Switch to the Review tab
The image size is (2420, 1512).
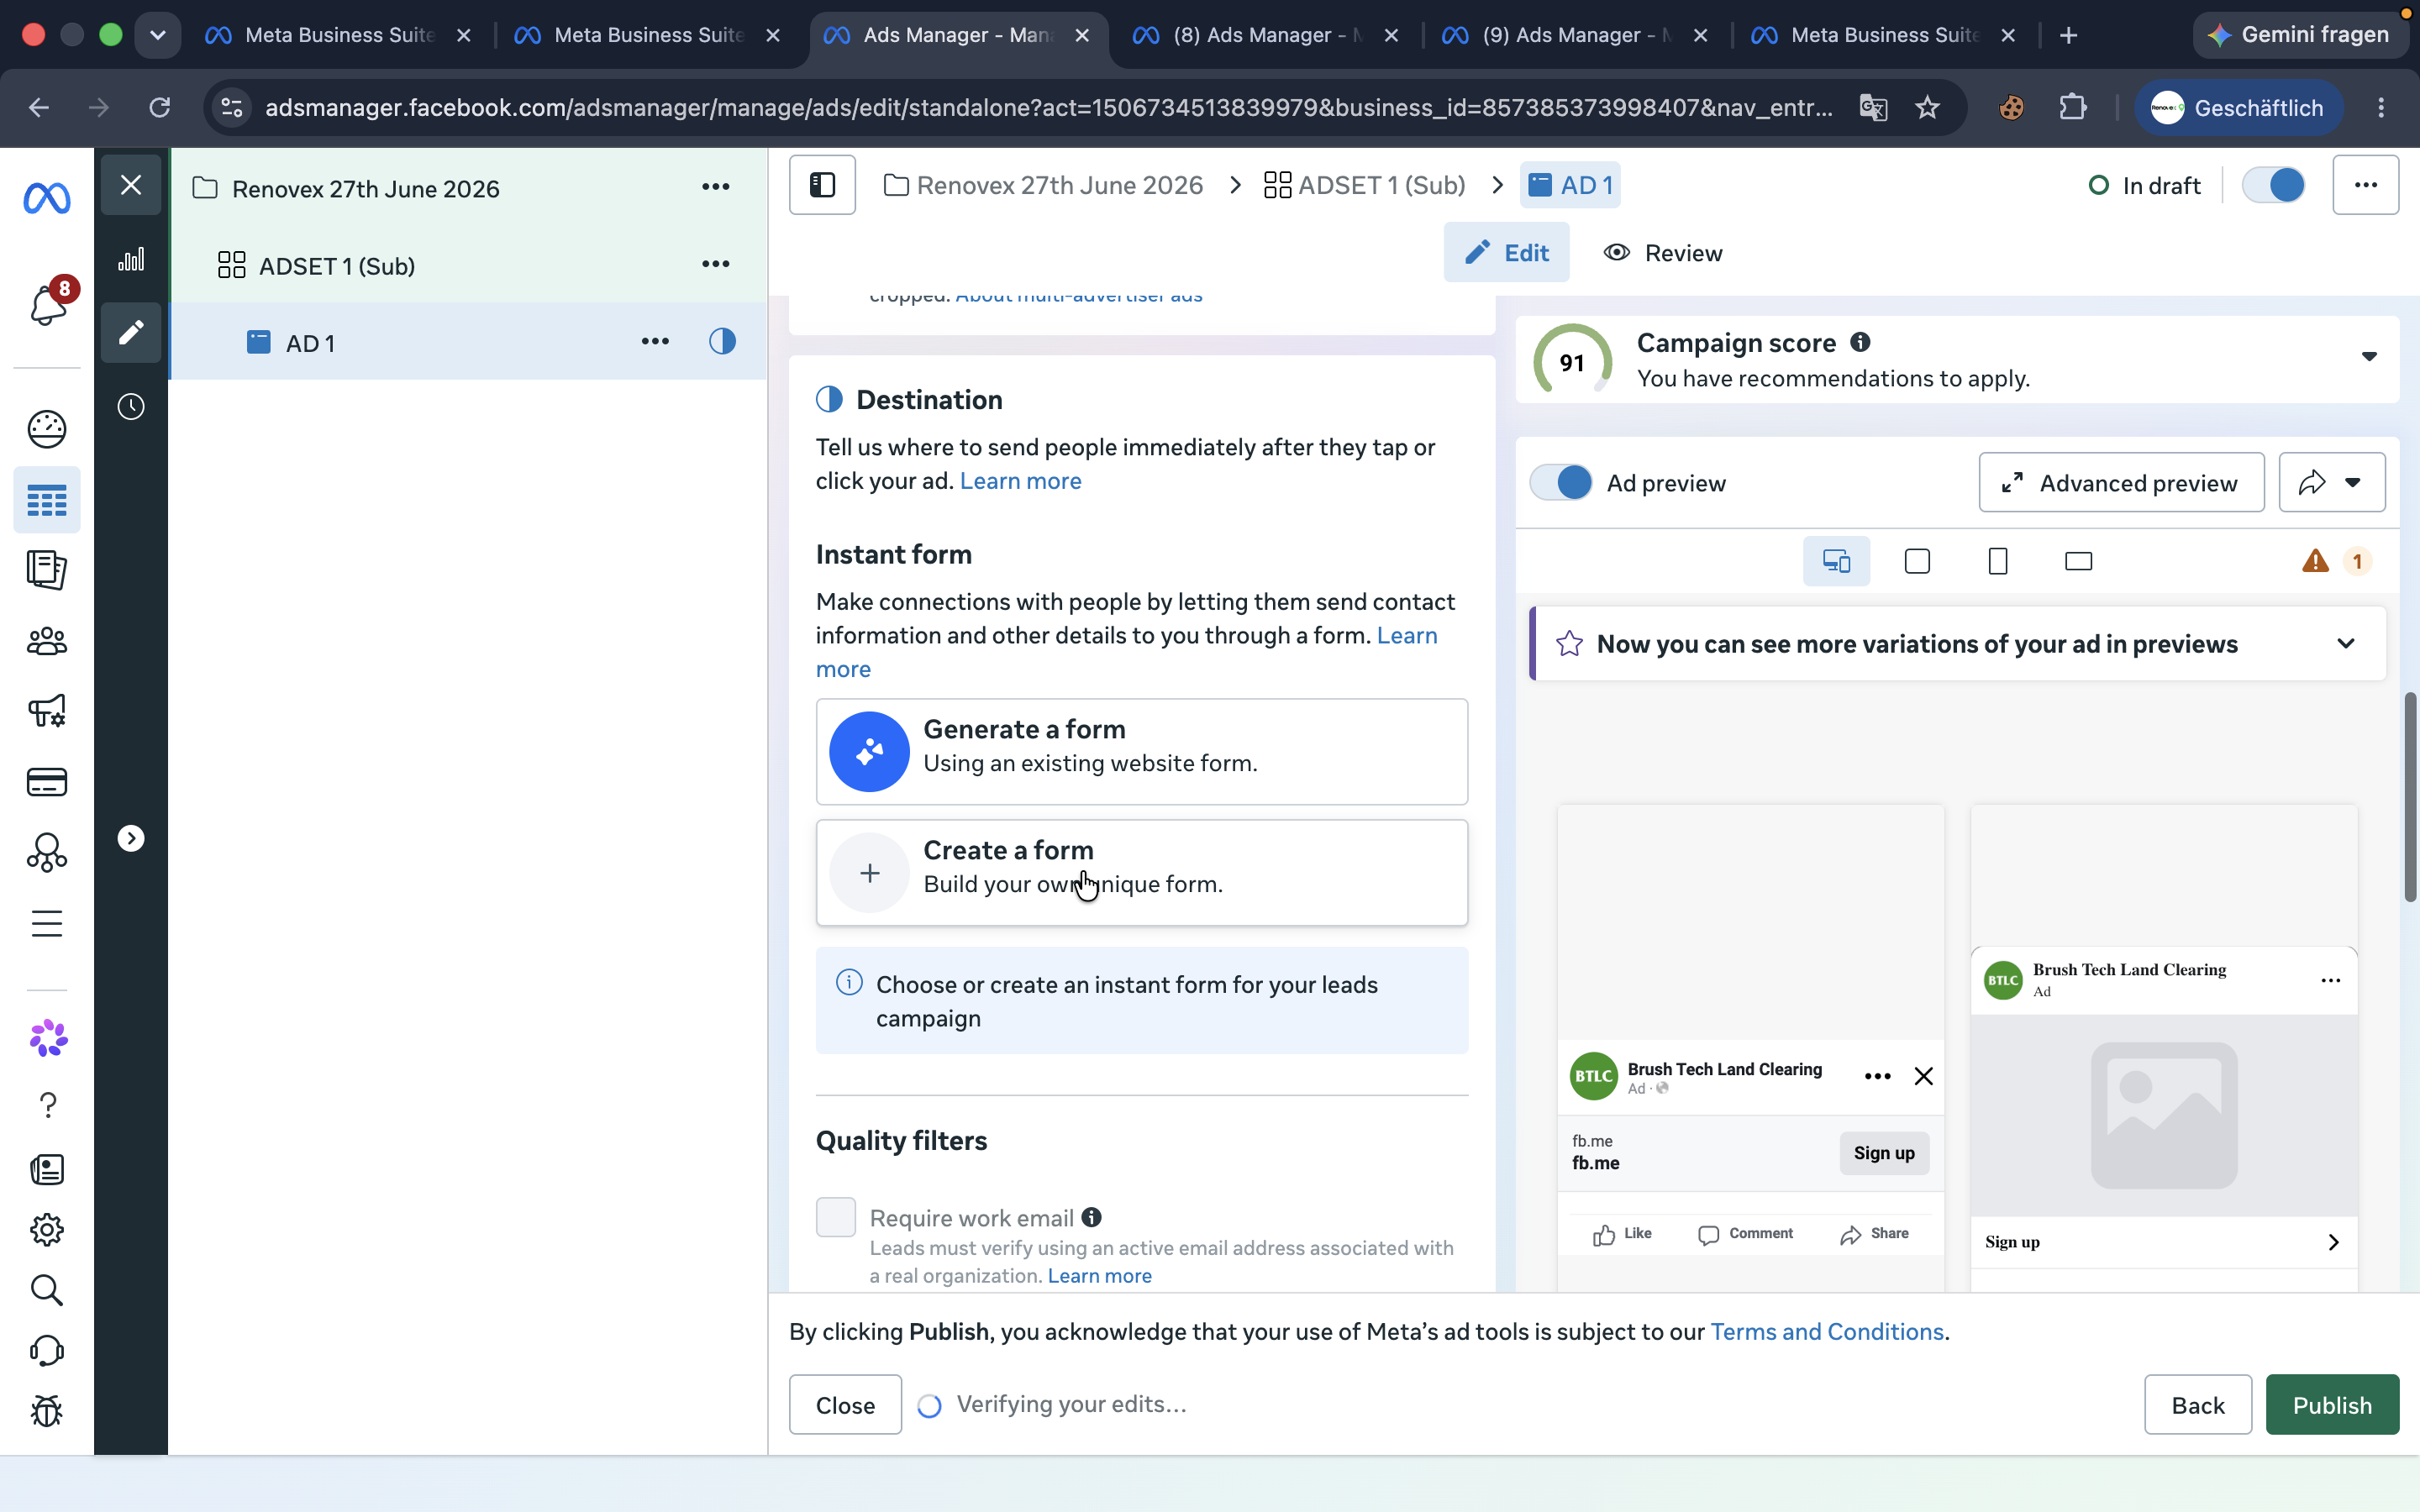click(x=1663, y=253)
